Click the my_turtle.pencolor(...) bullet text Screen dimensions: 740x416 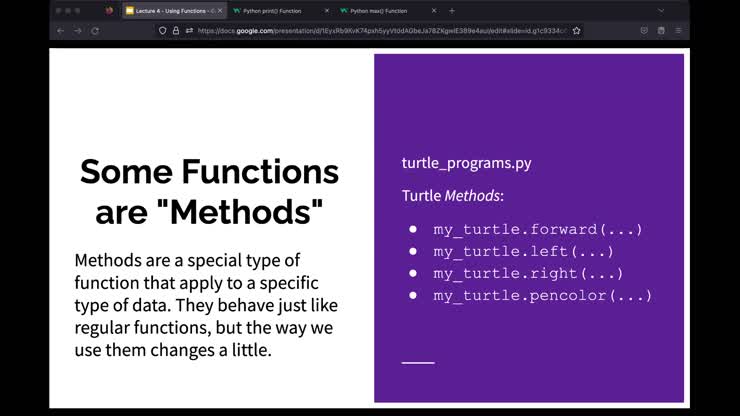click(x=542, y=295)
